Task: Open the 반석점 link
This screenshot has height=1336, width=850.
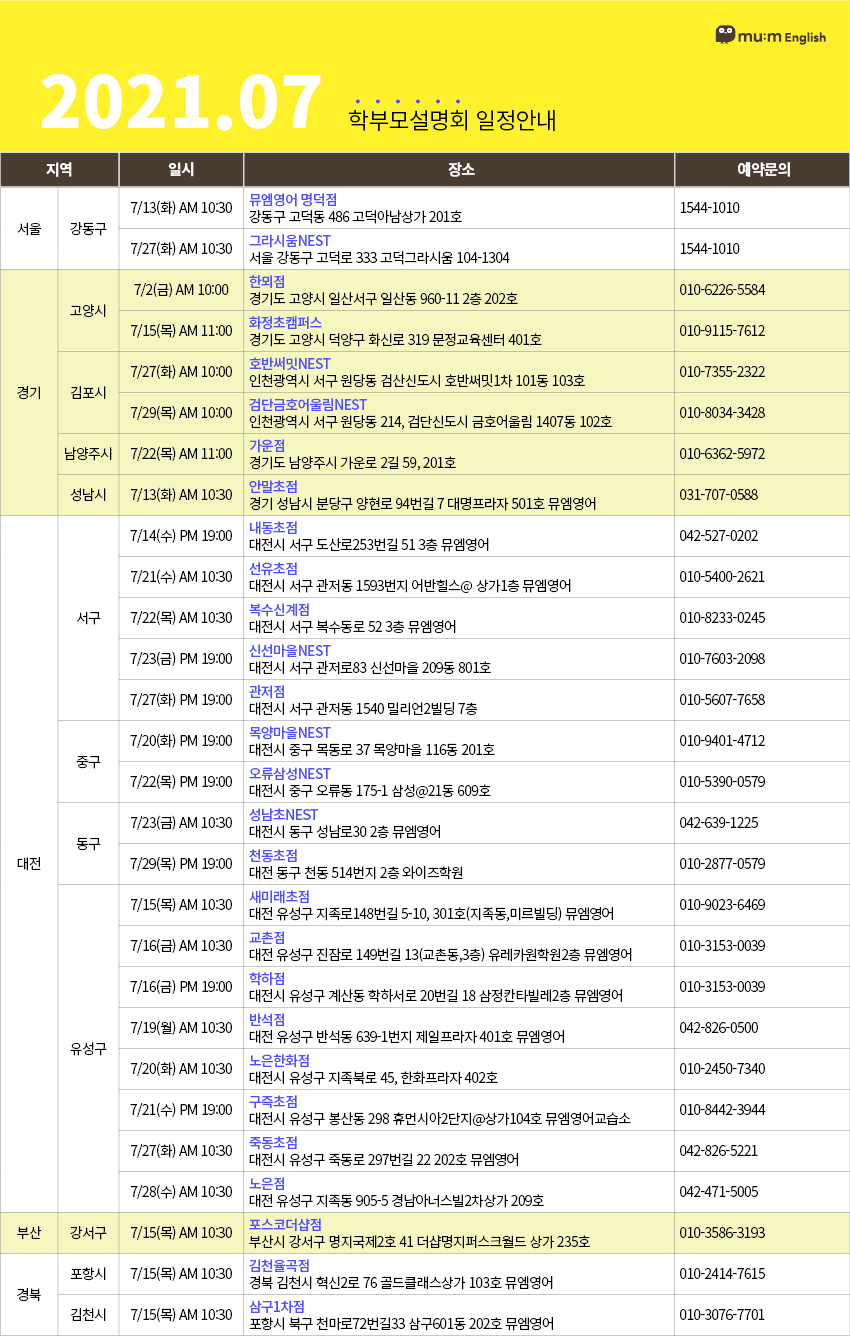Action: (x=267, y=1019)
